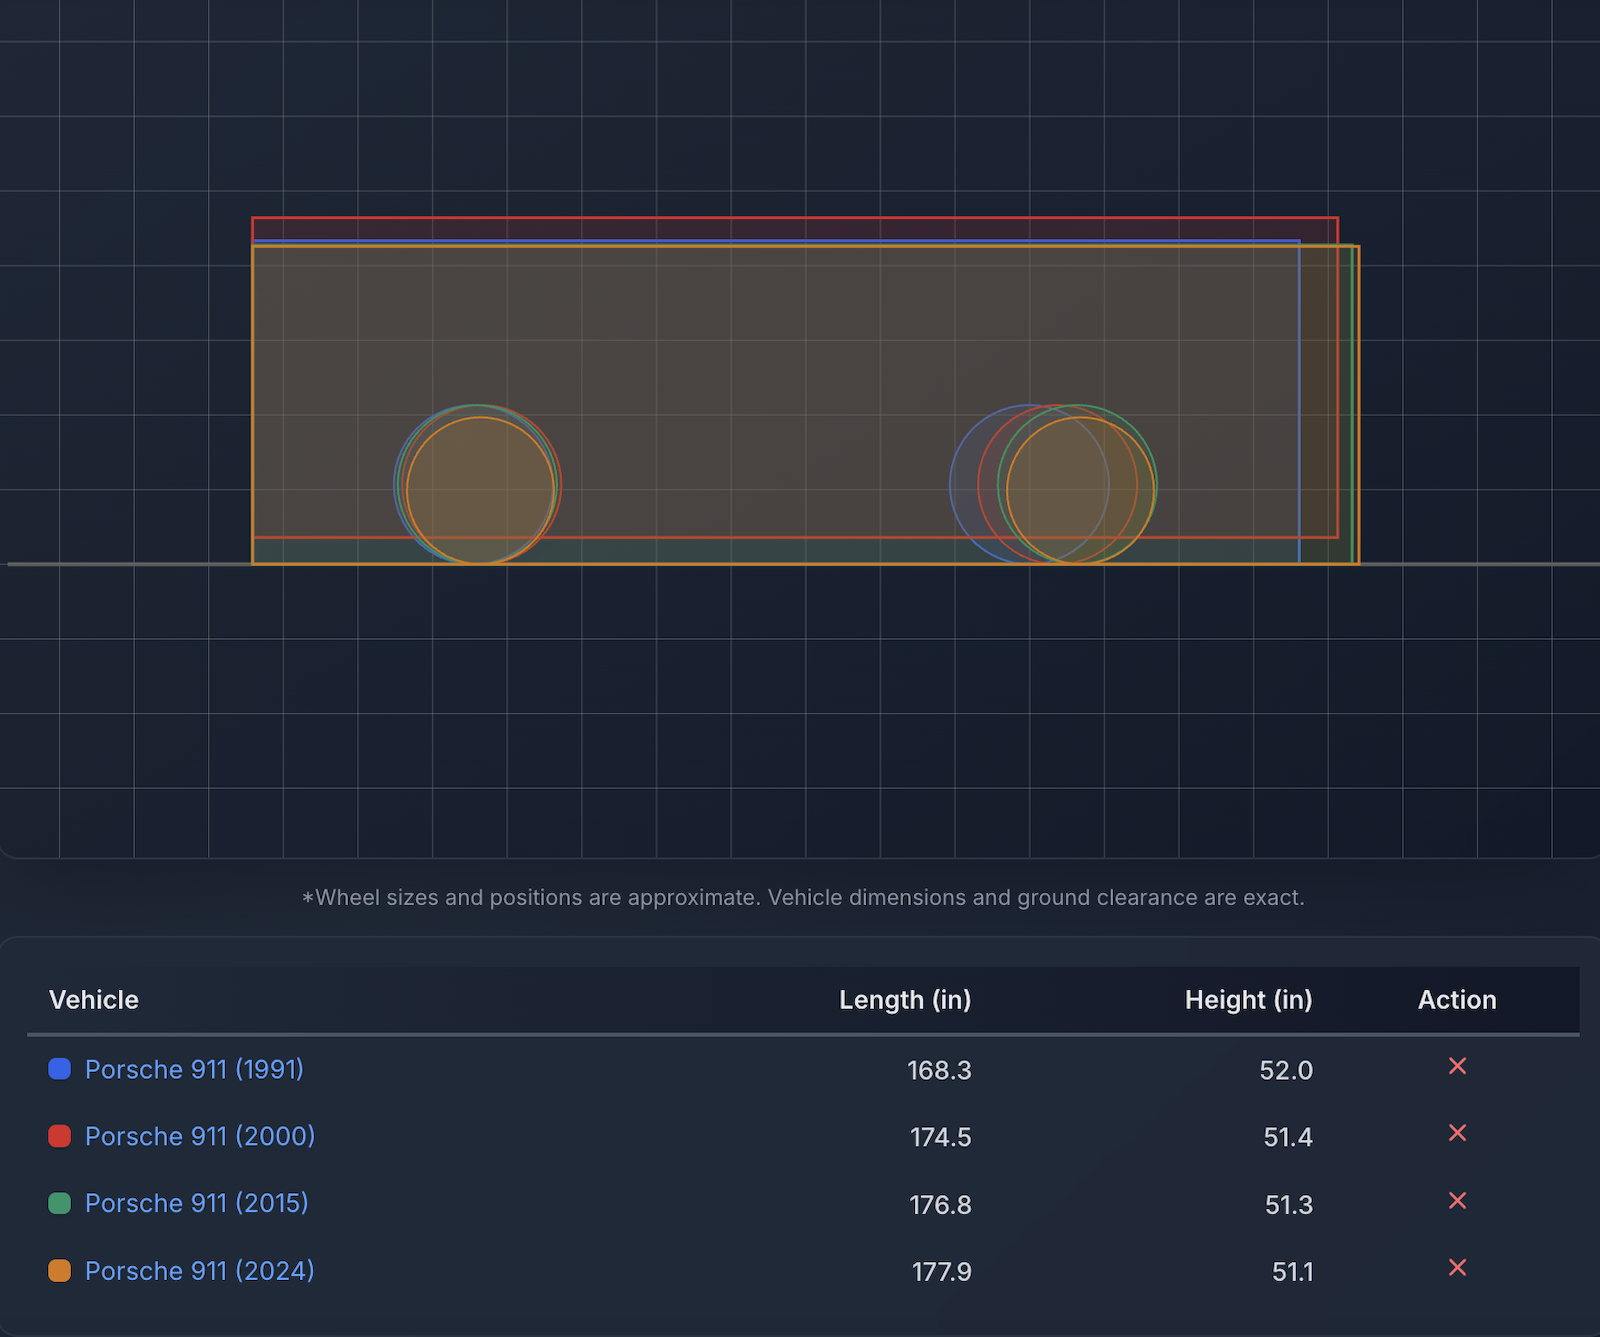Open the Porsche 911 (1991) link

pyautogui.click(x=194, y=1069)
